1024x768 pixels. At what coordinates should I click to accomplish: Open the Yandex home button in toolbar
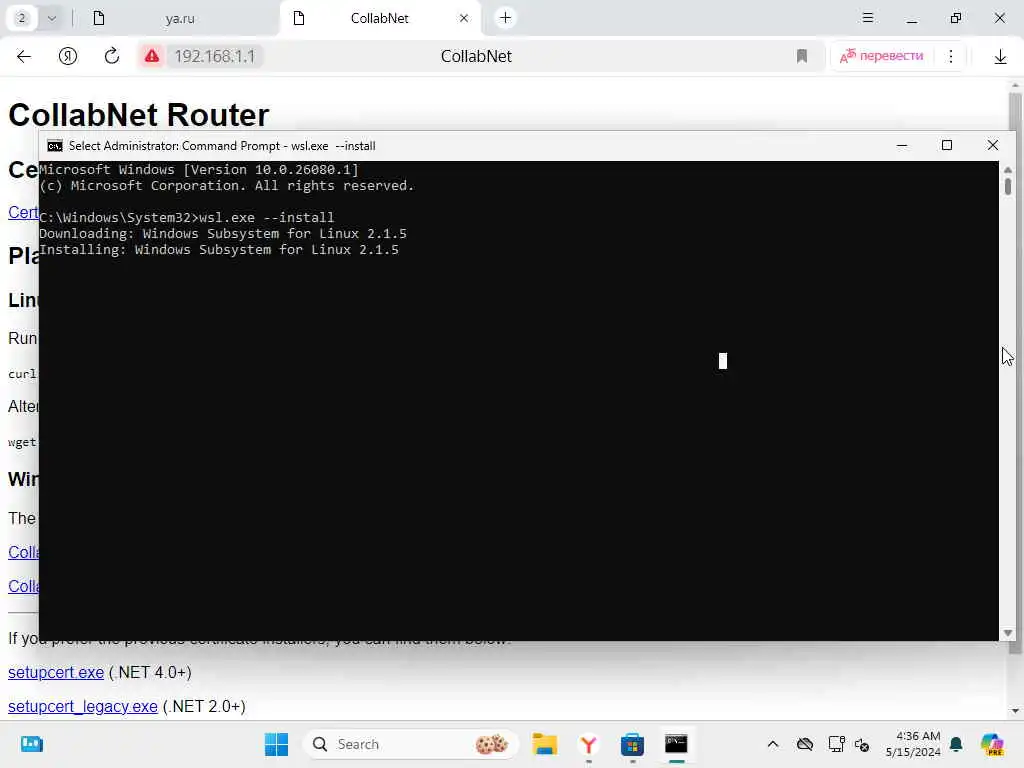pyautogui.click(x=68, y=56)
